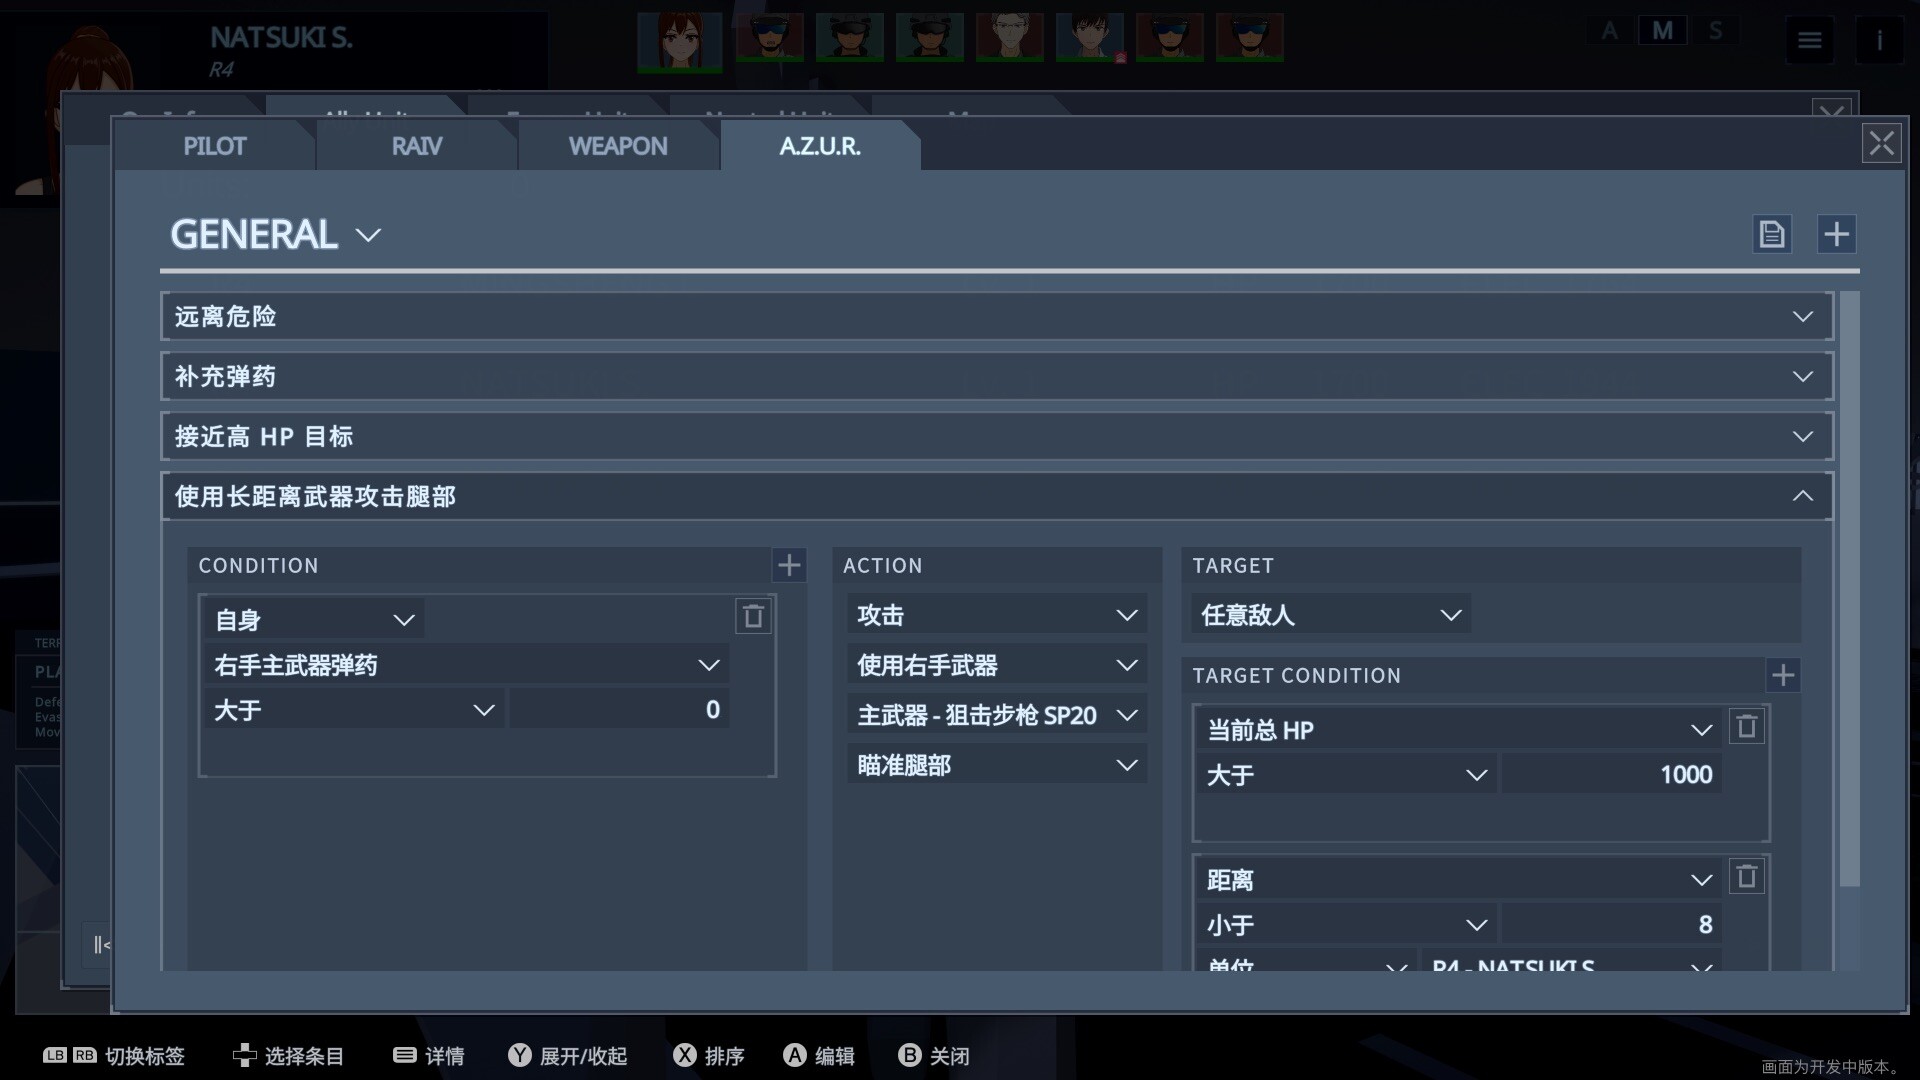Select the M mode toggle
1920x1080 pixels.
pyautogui.click(x=1662, y=31)
